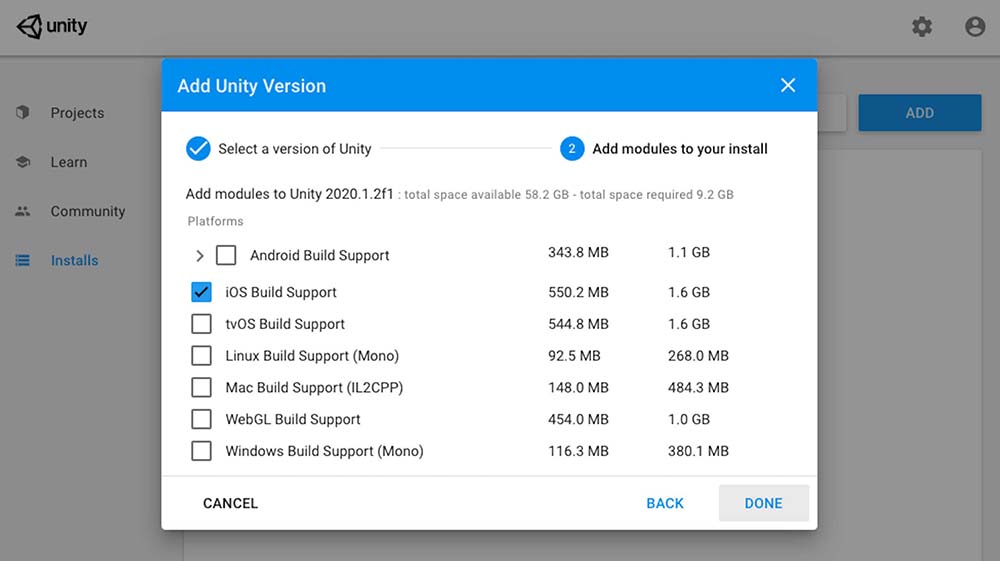Click the WebGL Build Support label
1000x561 pixels.
point(293,419)
